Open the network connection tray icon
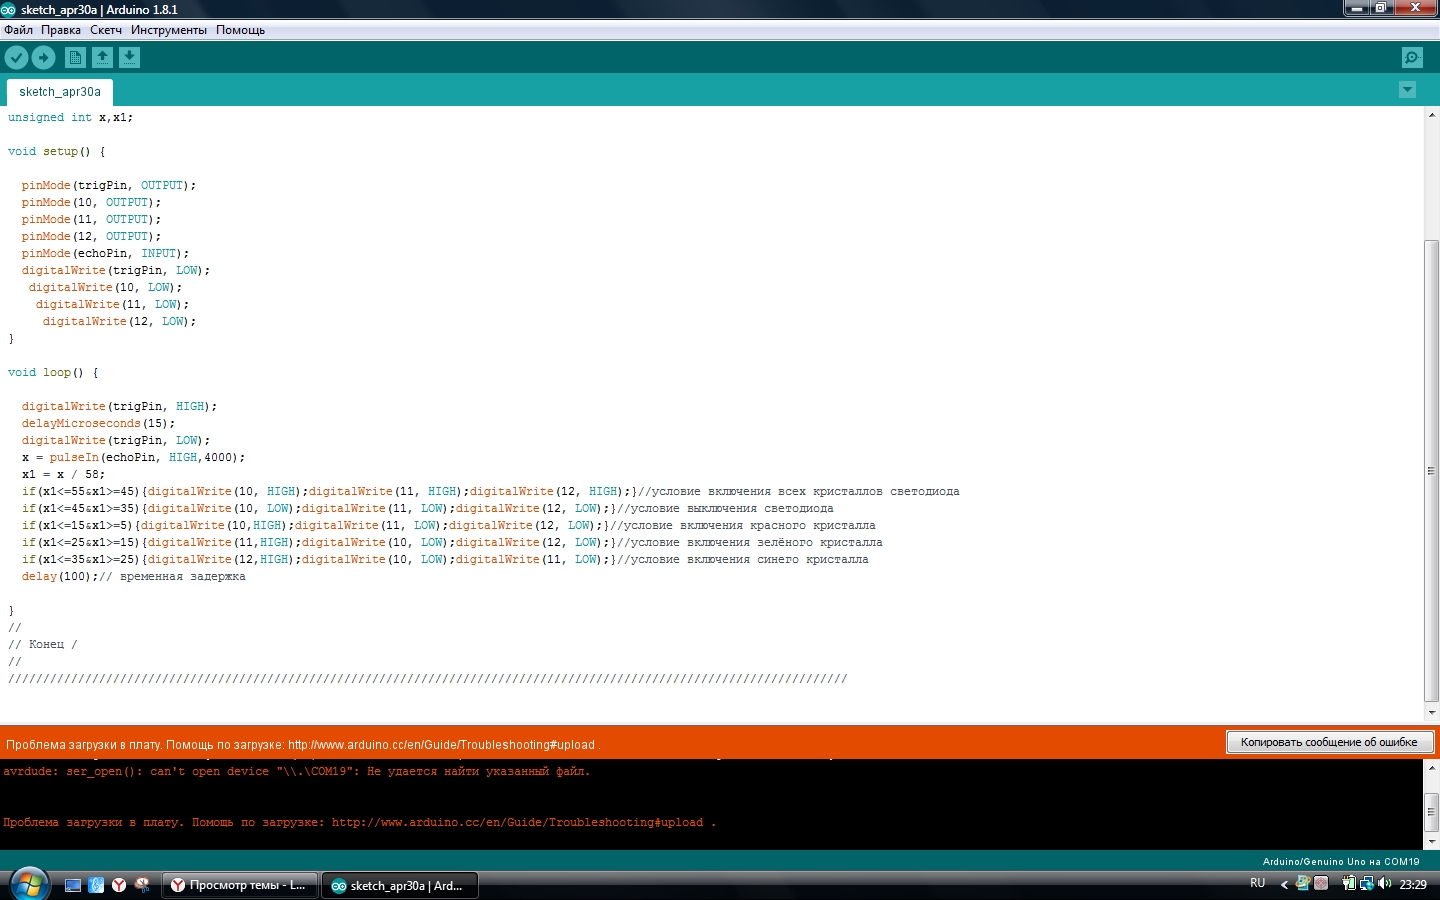 (x=1366, y=884)
